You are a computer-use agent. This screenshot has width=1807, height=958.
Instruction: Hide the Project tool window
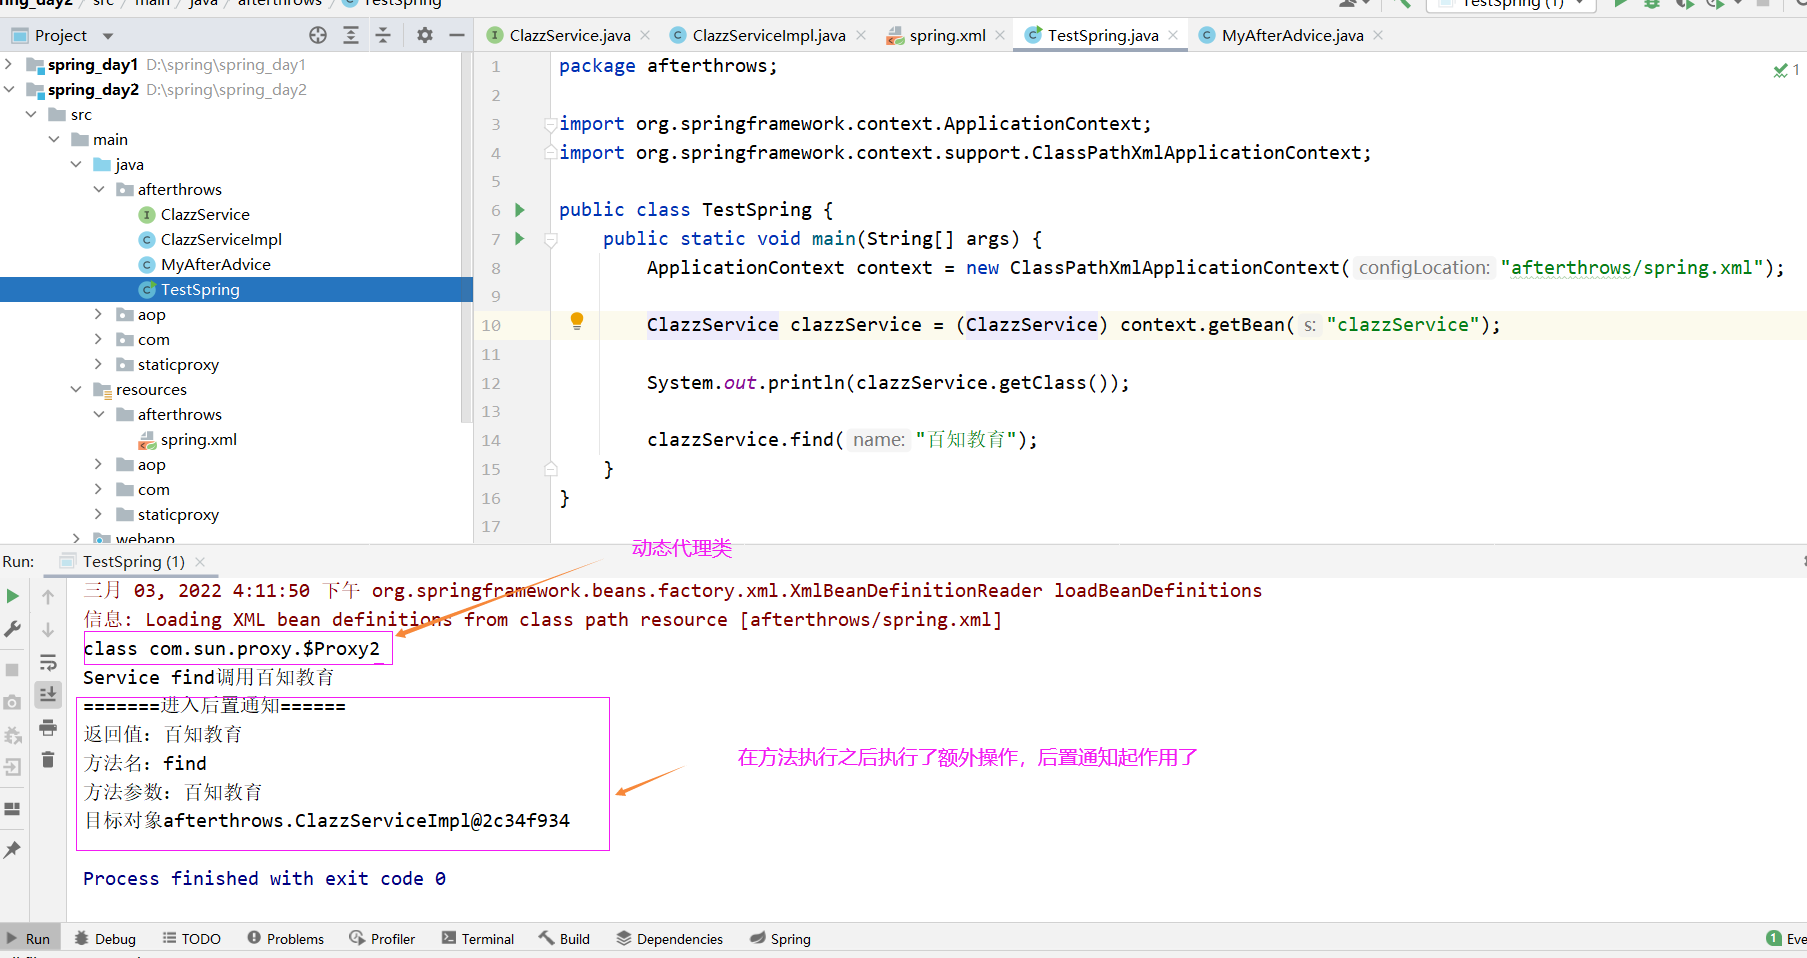click(457, 35)
